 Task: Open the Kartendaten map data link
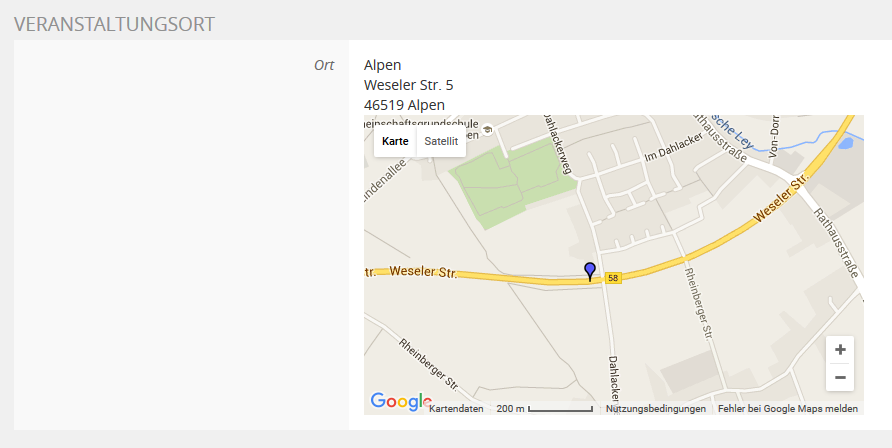click(456, 409)
